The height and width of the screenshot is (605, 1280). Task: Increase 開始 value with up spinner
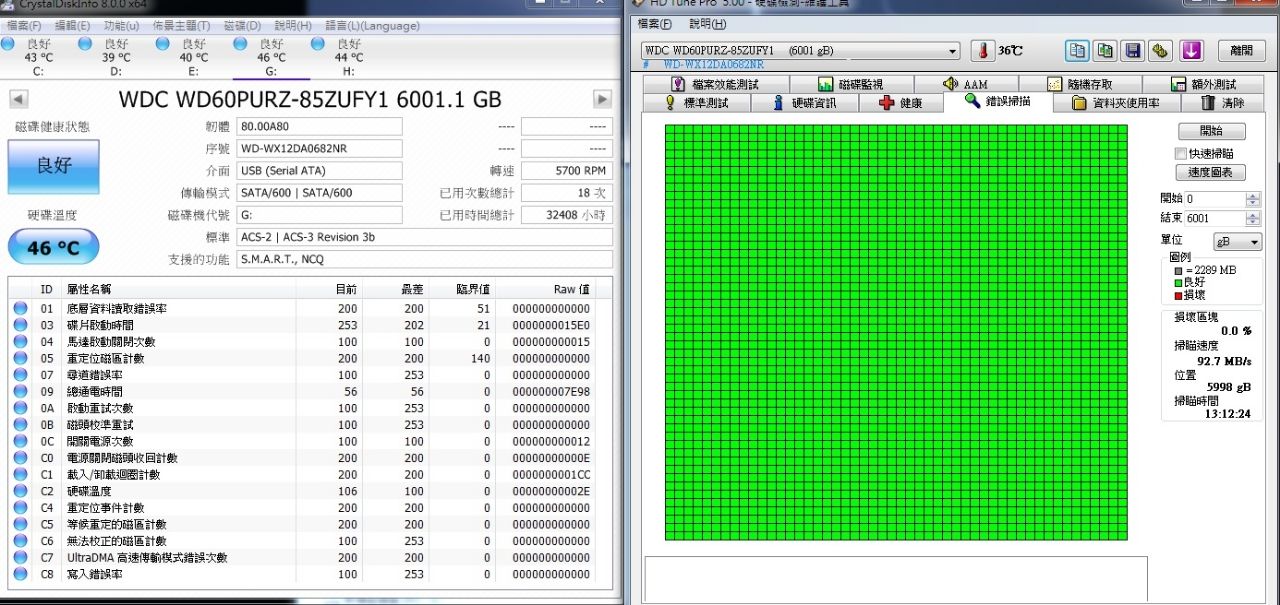click(x=1253, y=195)
